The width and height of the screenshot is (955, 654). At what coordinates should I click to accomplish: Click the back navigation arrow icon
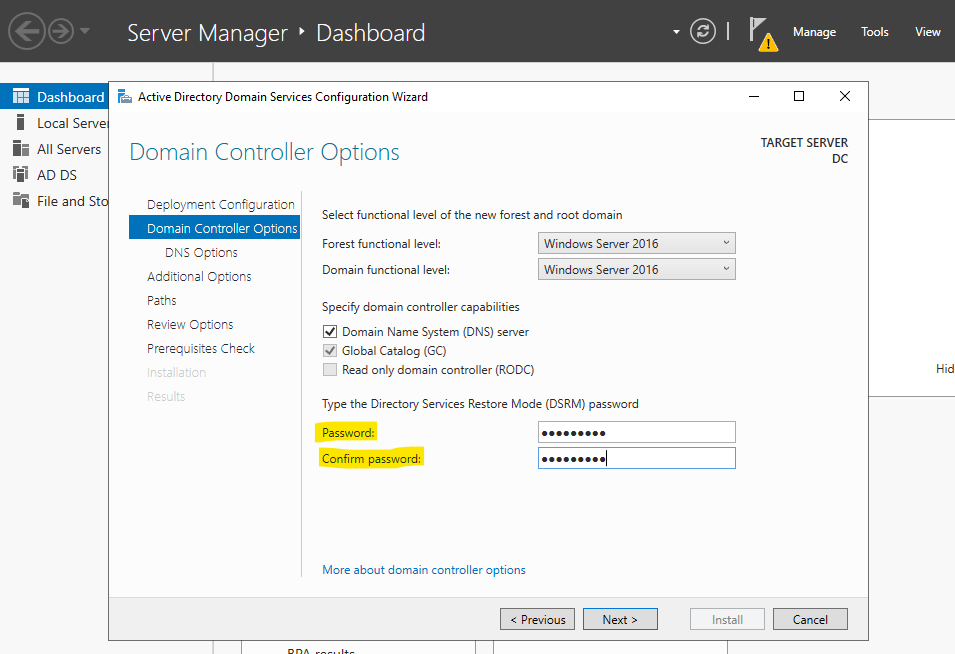27,32
